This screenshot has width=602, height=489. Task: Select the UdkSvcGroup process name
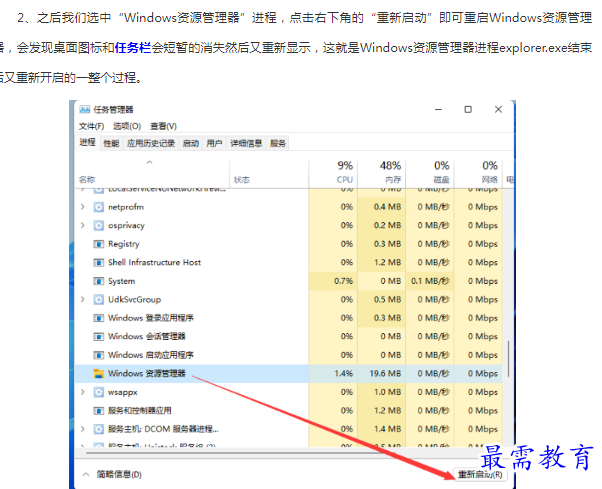tap(135, 300)
